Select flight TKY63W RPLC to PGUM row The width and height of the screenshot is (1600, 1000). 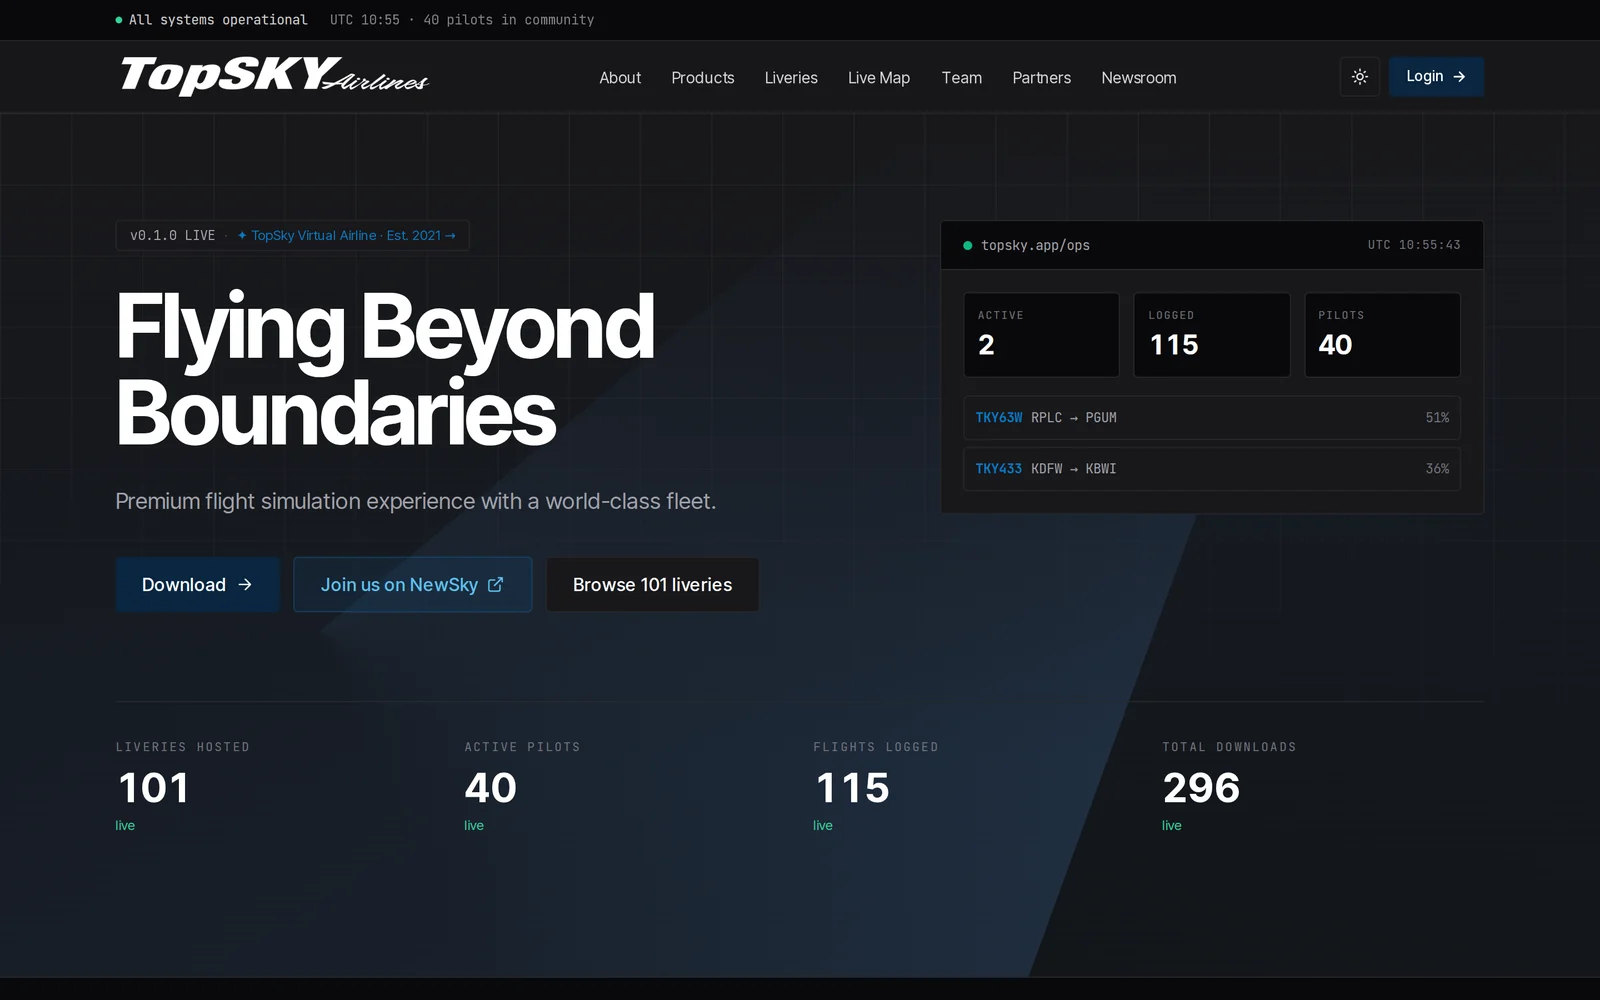click(1212, 418)
